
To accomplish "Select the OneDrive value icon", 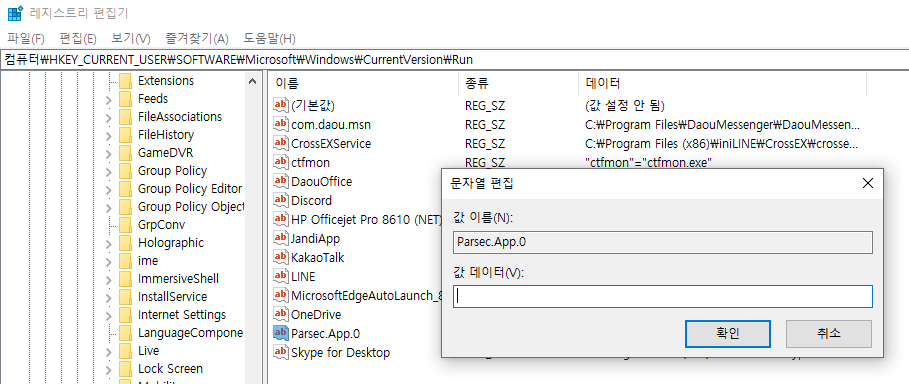I will click(281, 314).
